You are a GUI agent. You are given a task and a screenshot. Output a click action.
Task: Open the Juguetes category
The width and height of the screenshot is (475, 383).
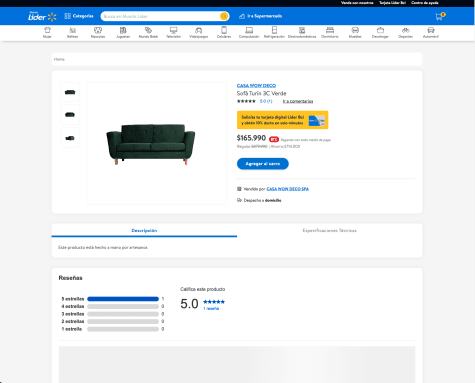pos(123,33)
